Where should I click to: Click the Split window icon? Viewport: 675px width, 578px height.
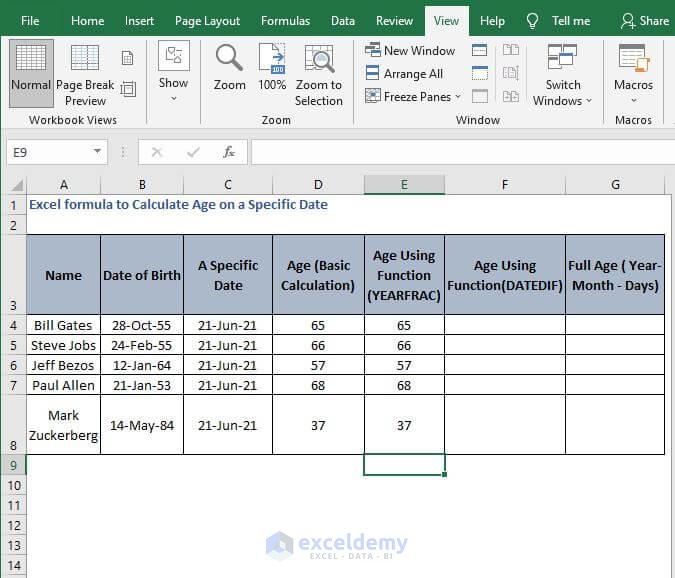tap(480, 50)
